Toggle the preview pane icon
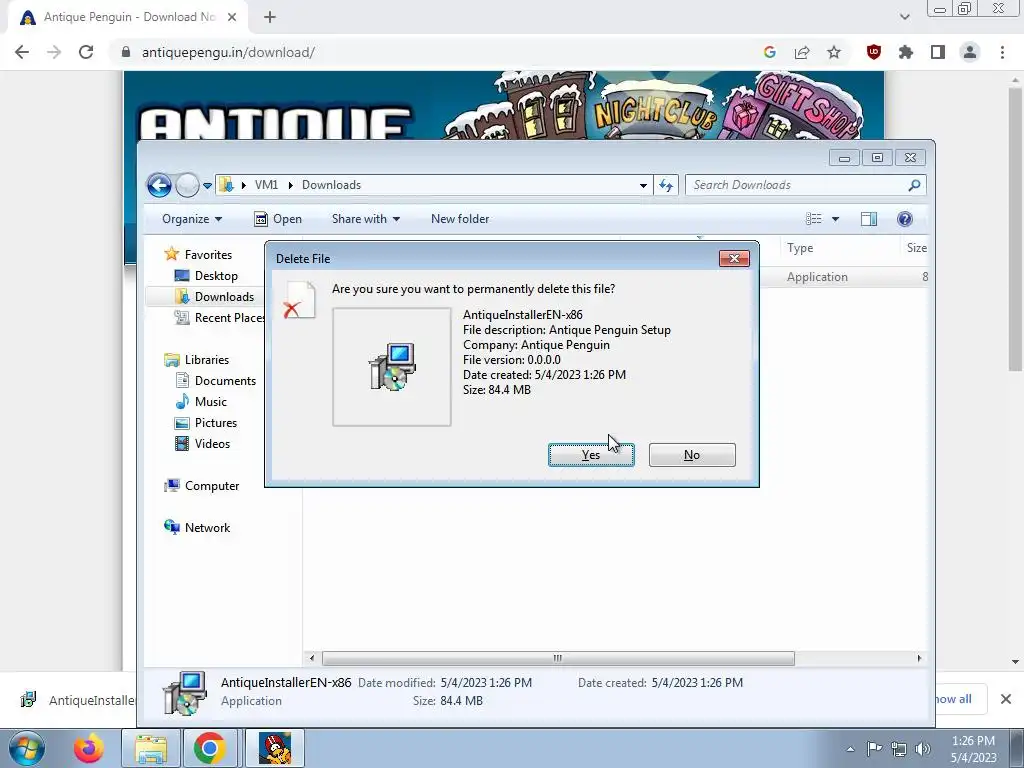Image resolution: width=1024 pixels, height=768 pixels. (869, 219)
